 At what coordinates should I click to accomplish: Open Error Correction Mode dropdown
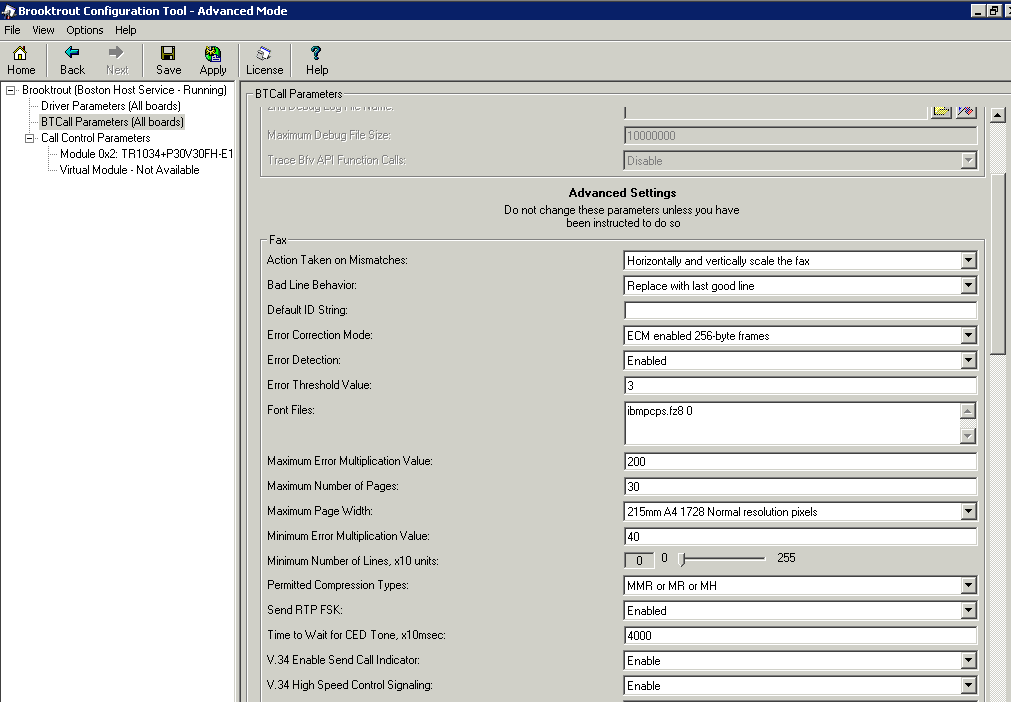pos(968,335)
